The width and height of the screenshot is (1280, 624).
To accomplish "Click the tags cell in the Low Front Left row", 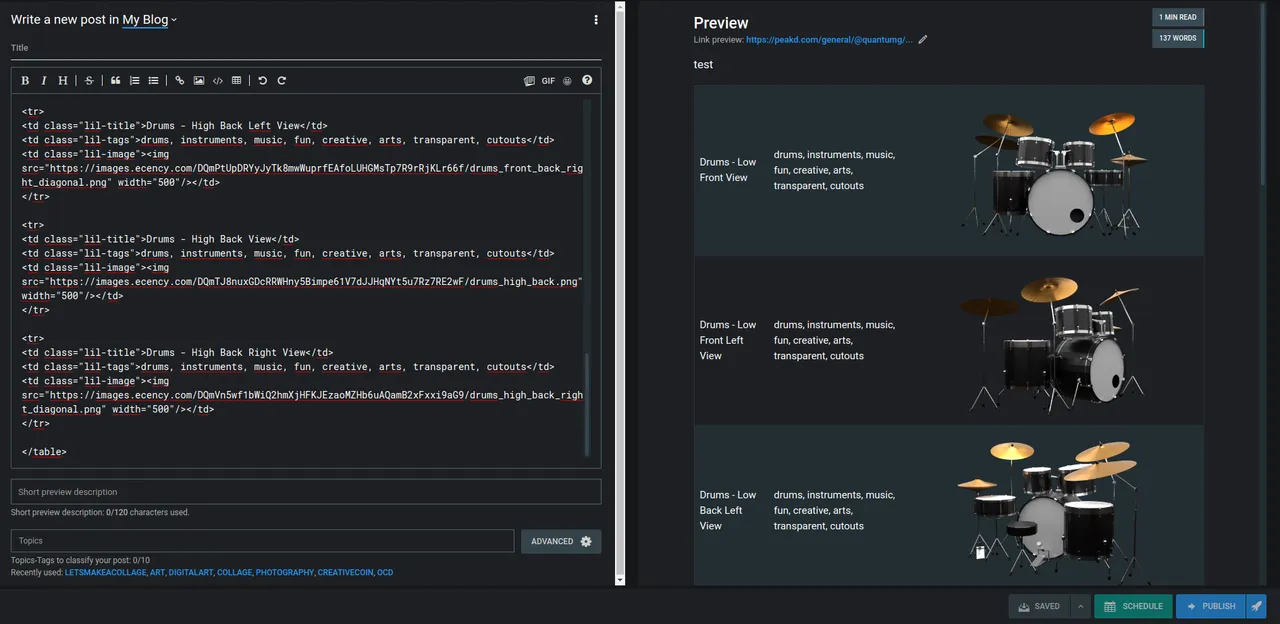I will click(834, 340).
